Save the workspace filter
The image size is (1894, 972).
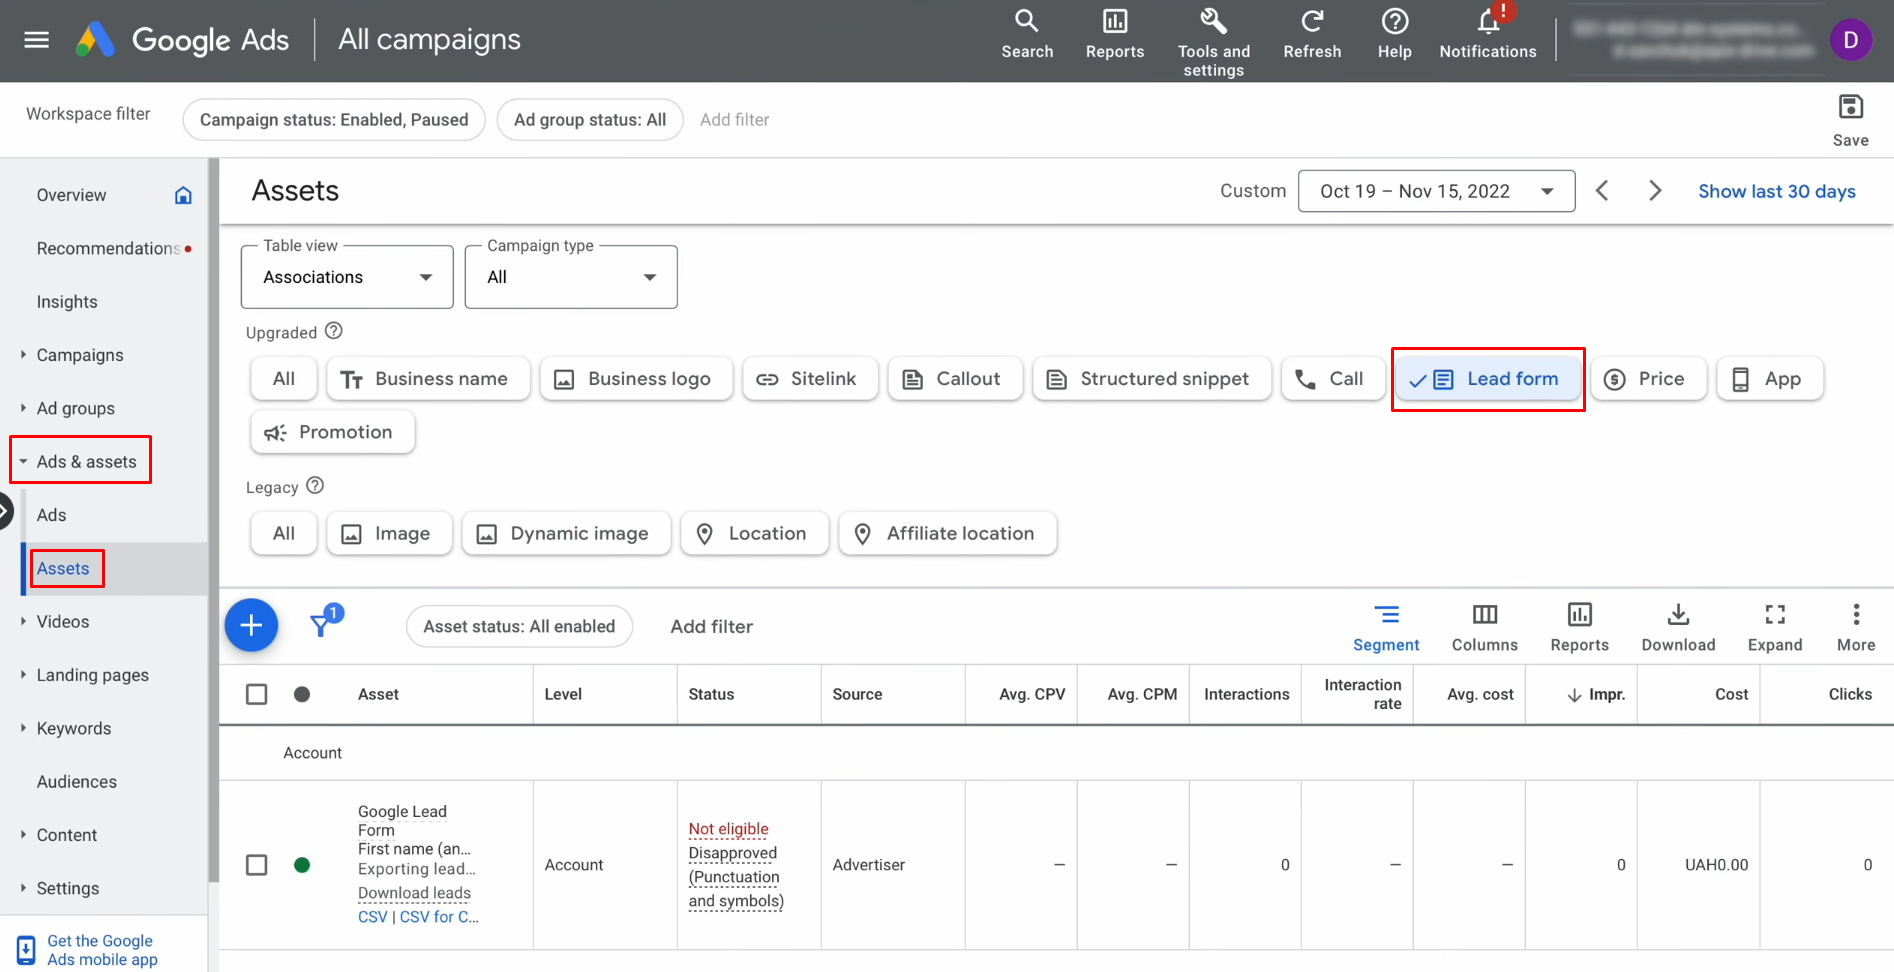pyautogui.click(x=1850, y=119)
